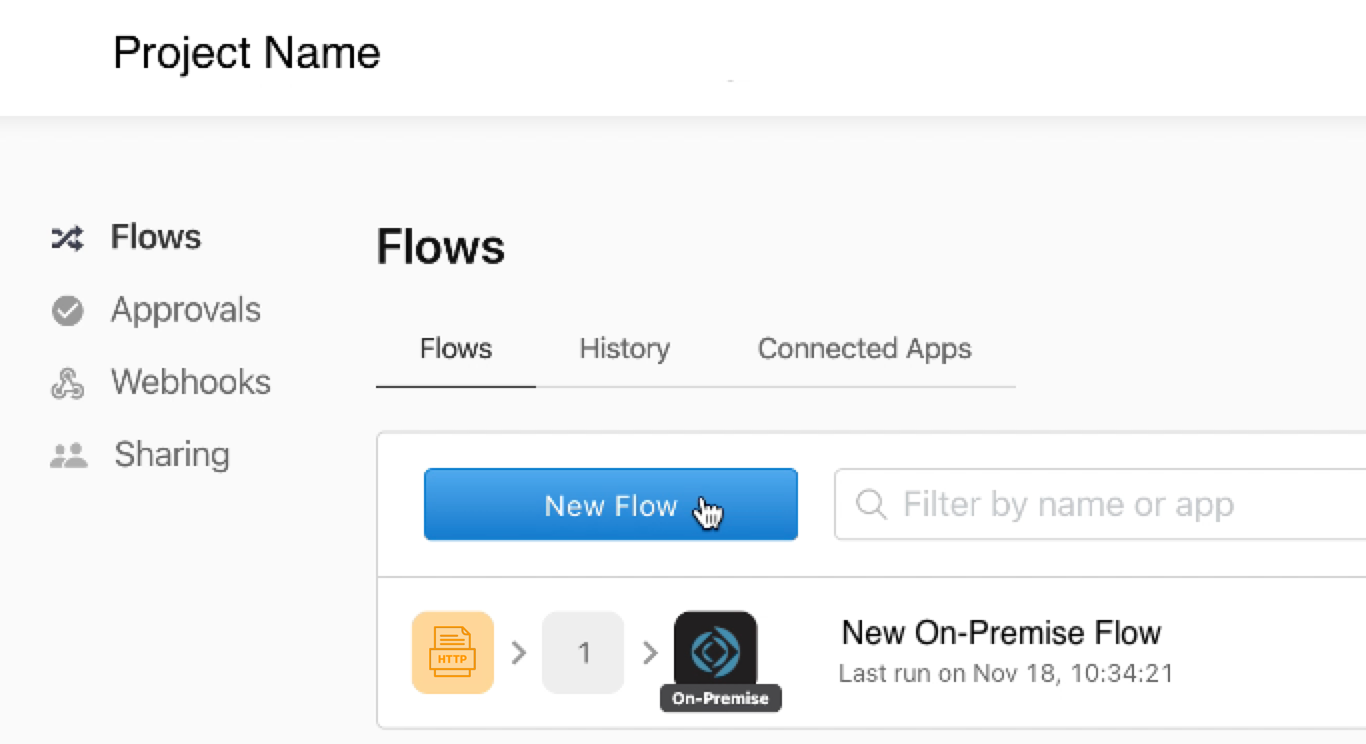Click the magnifier icon in the filter field

point(869,505)
